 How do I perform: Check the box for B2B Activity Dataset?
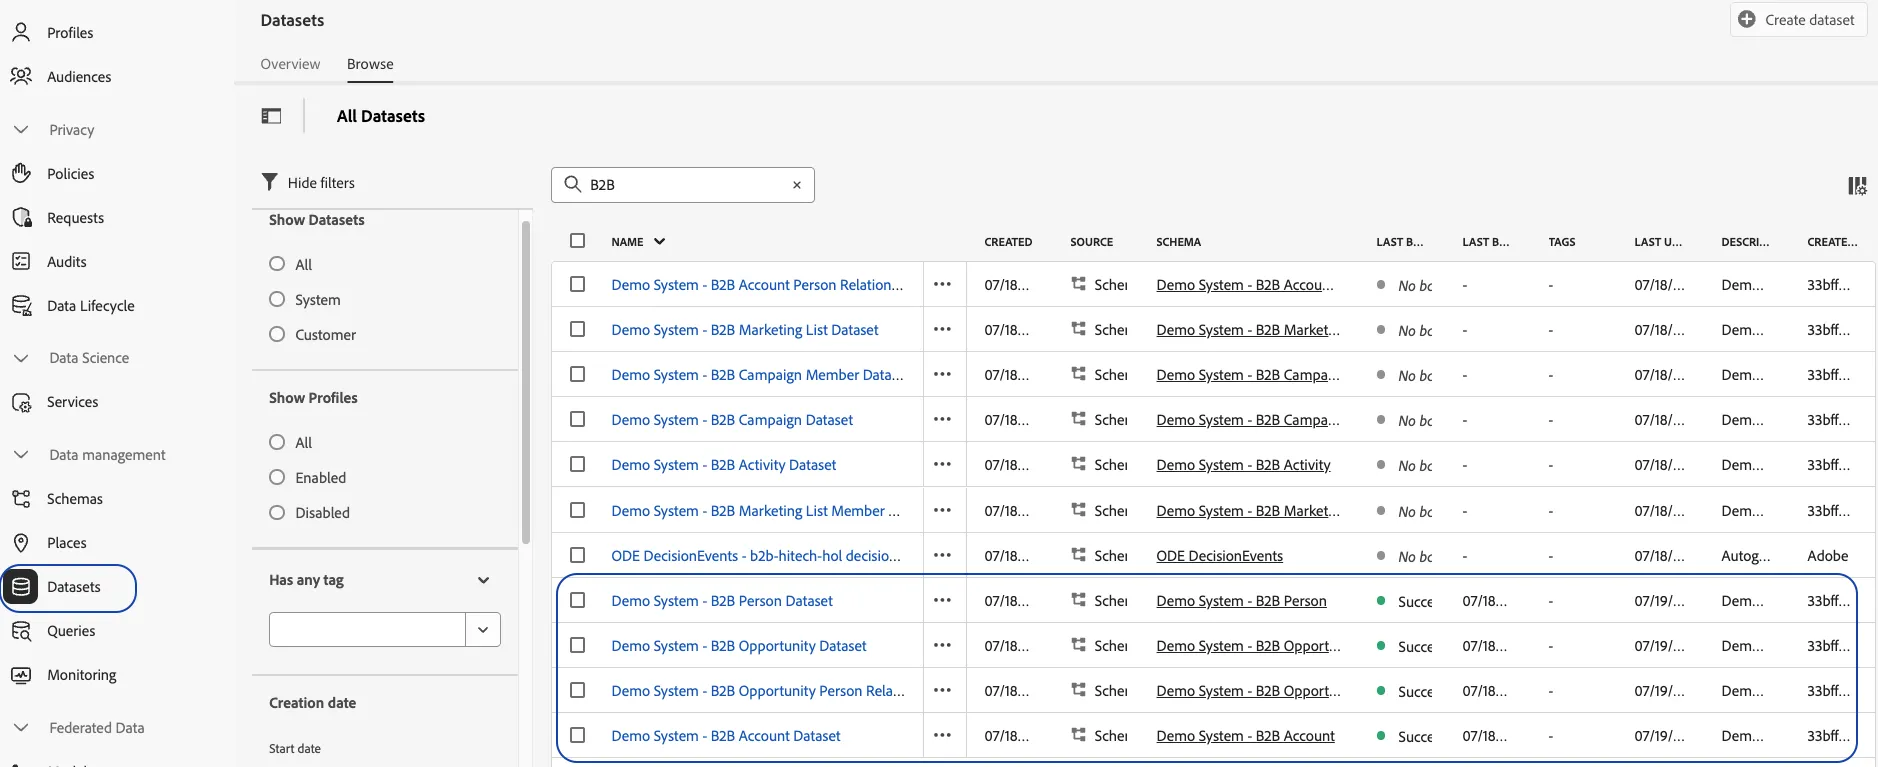pyautogui.click(x=578, y=464)
